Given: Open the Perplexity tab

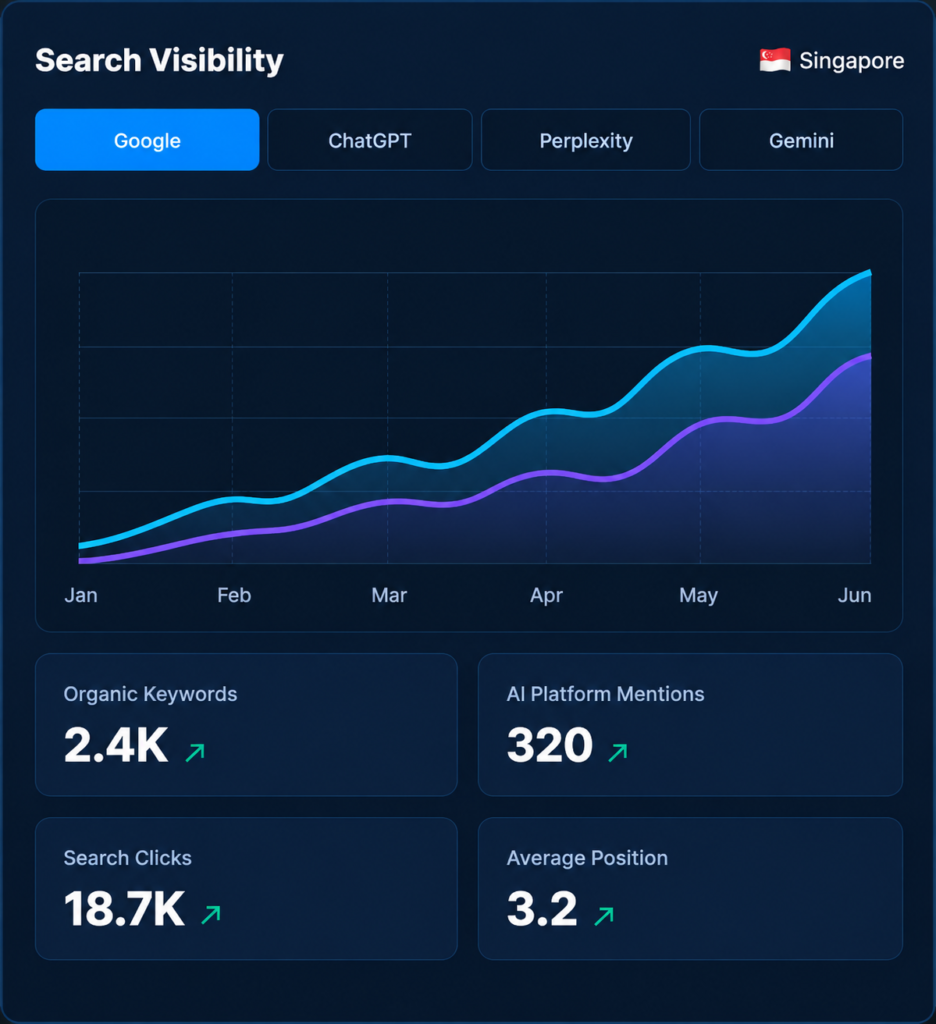Looking at the screenshot, I should click(x=586, y=140).
